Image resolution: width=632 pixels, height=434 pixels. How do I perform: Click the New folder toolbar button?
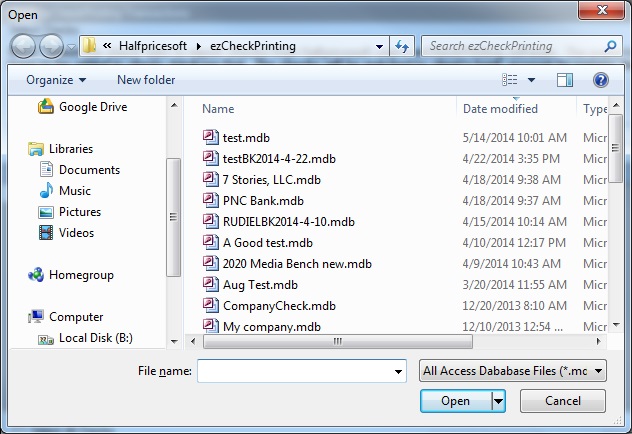coord(146,80)
